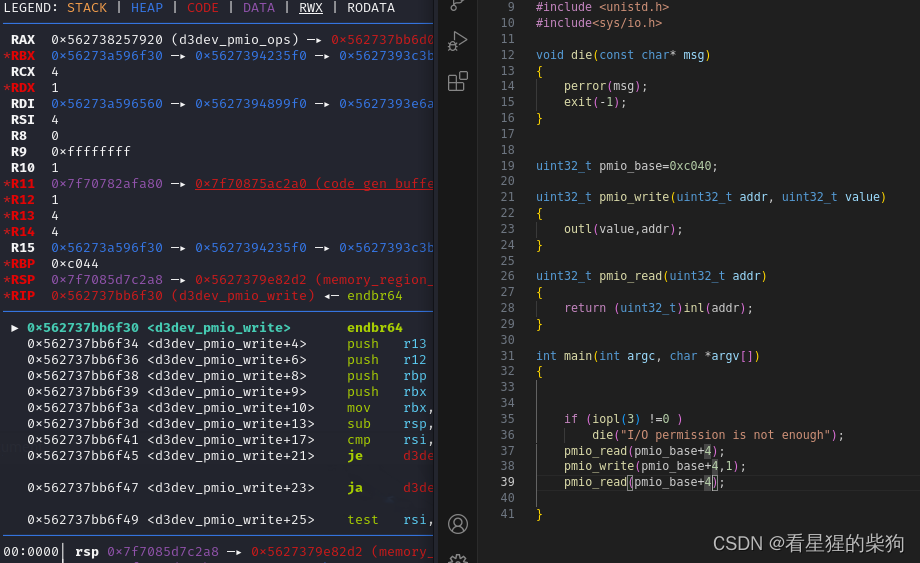The height and width of the screenshot is (563, 920).
Task: Open the Source Control view
Action: [457, 5]
